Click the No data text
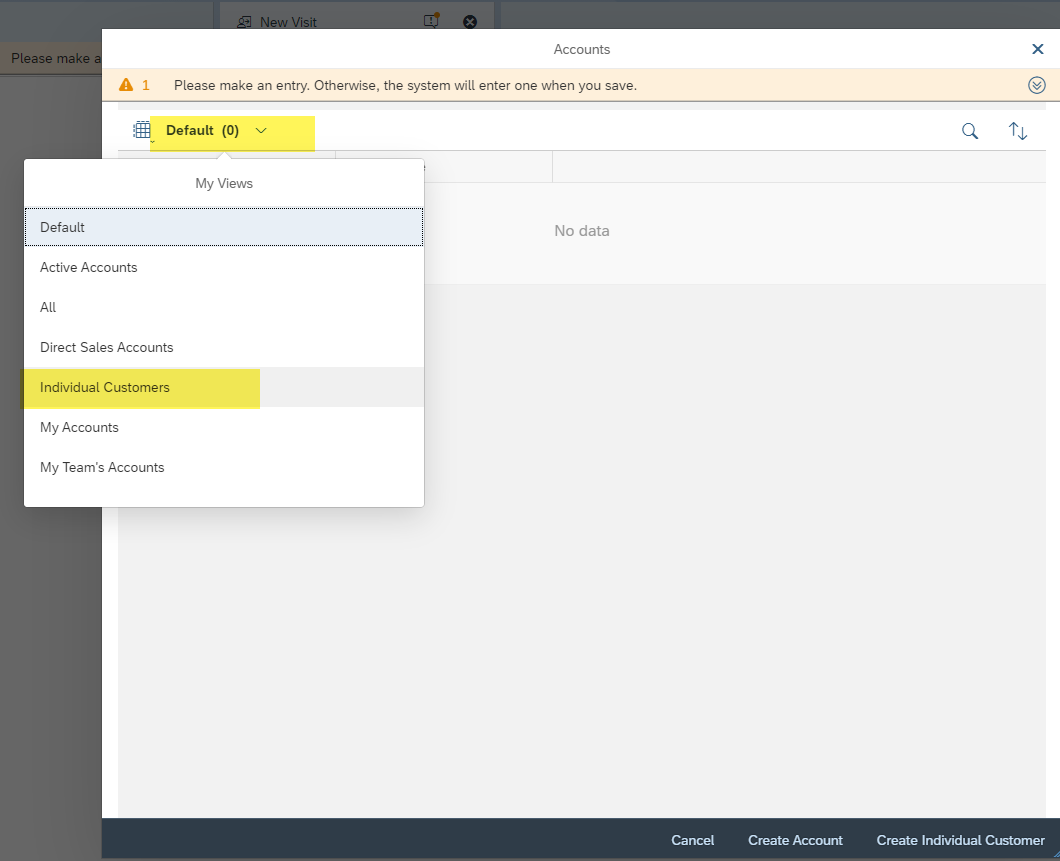Screen dimensions: 1060x861 tap(581, 231)
